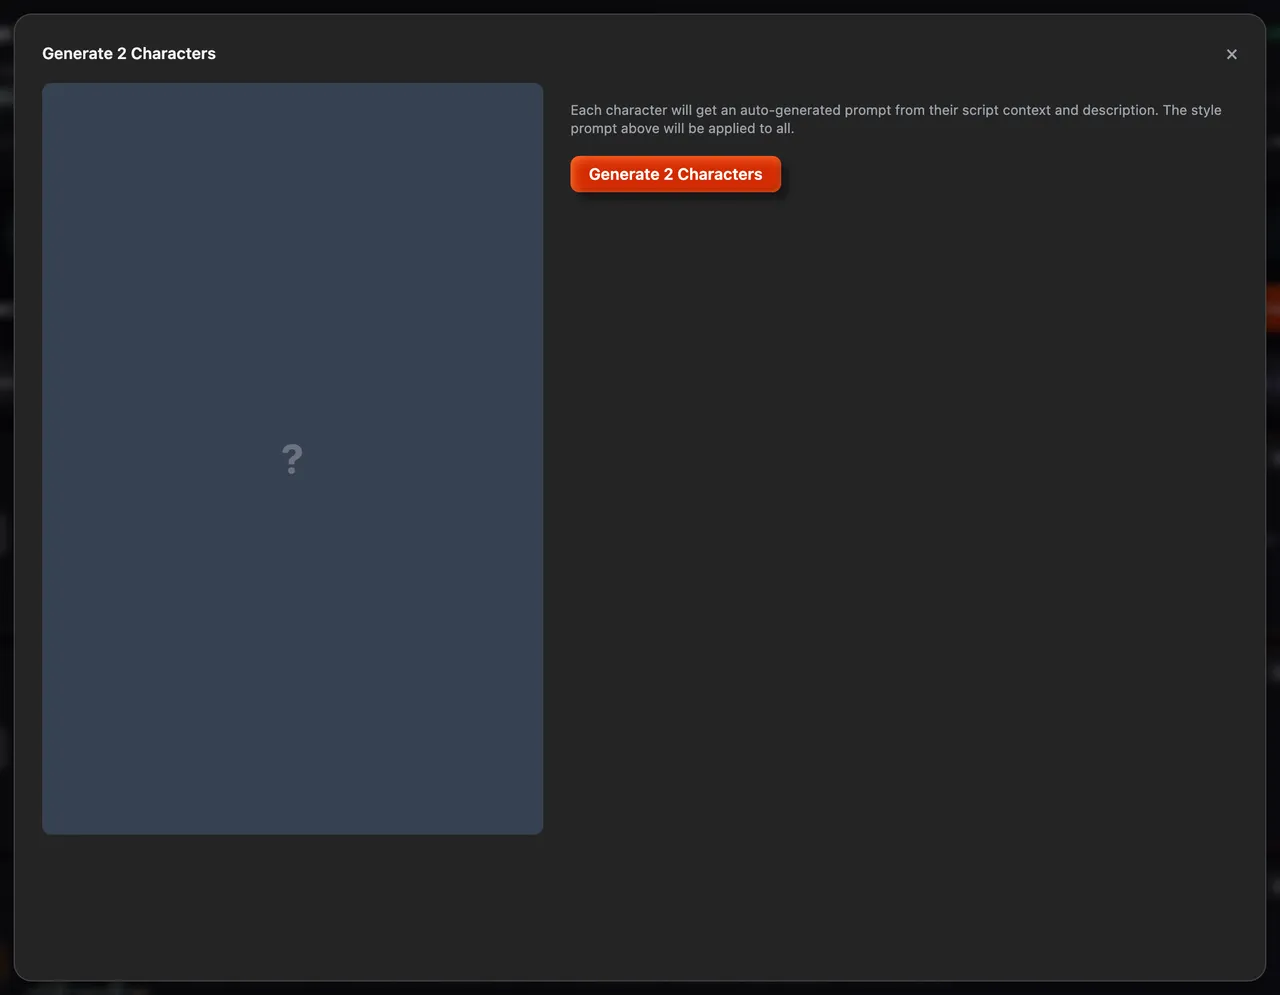Close the Generate 2 Characters dialog
This screenshot has height=995, width=1280.
point(1232,54)
